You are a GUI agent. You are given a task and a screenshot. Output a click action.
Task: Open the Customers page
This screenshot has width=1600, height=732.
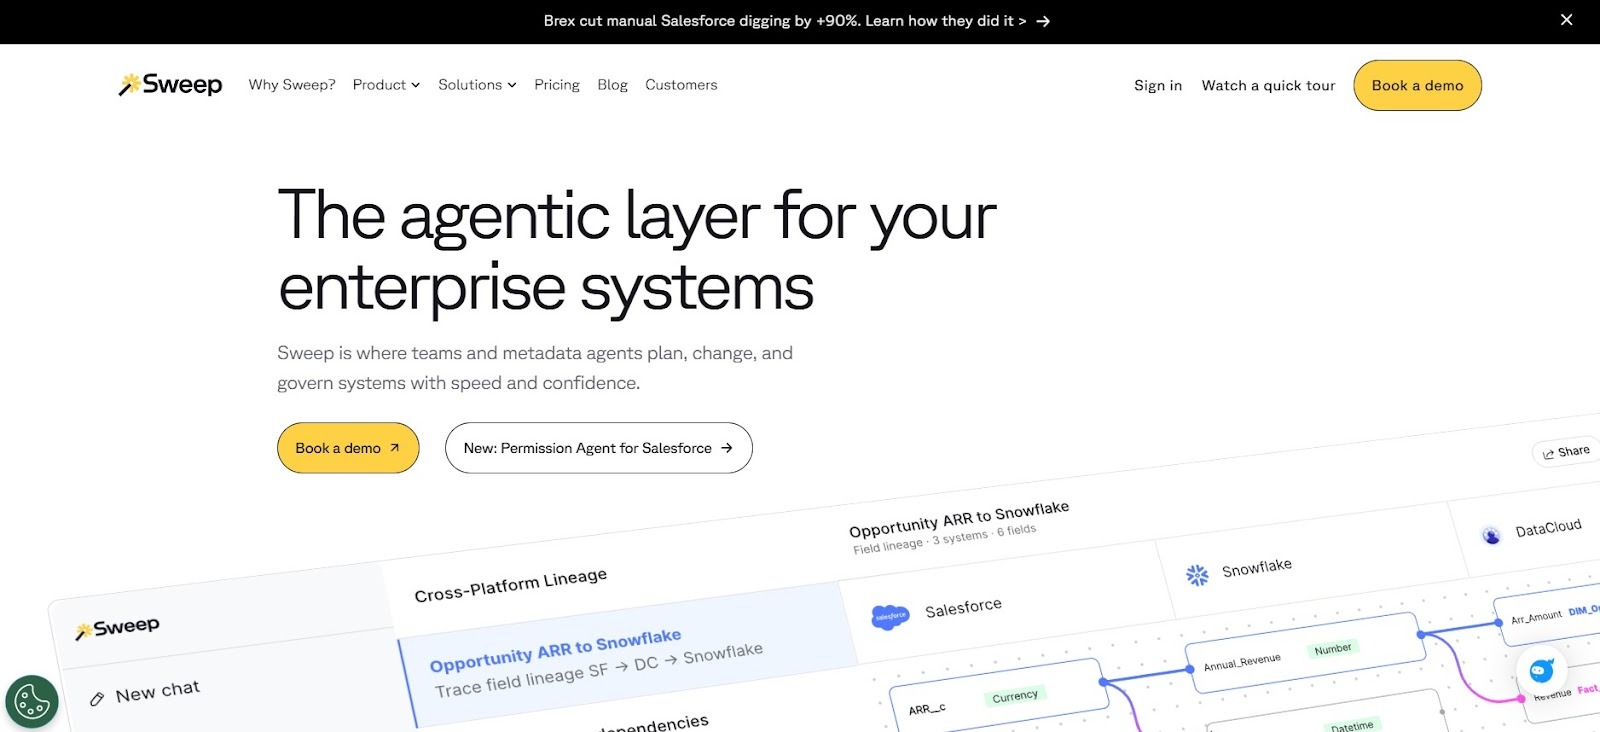(x=681, y=85)
